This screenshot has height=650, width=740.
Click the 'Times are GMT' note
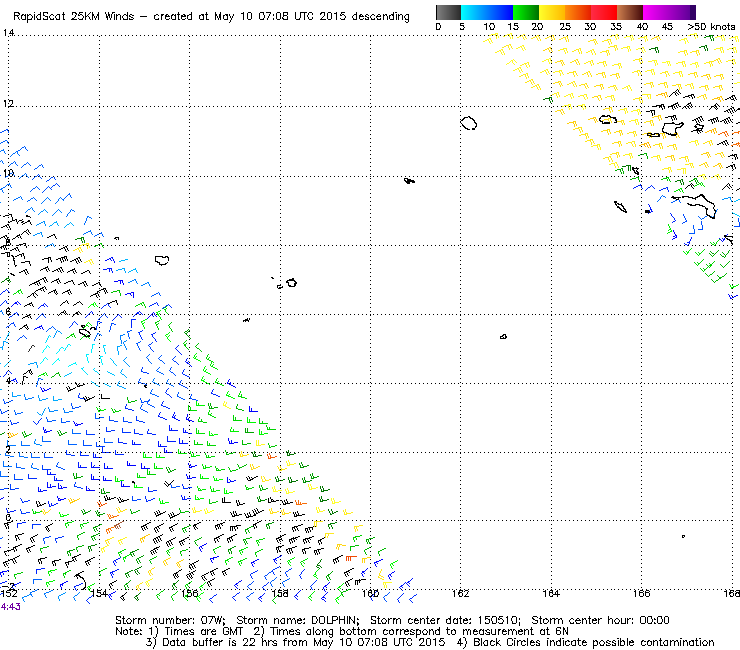click(x=203, y=632)
